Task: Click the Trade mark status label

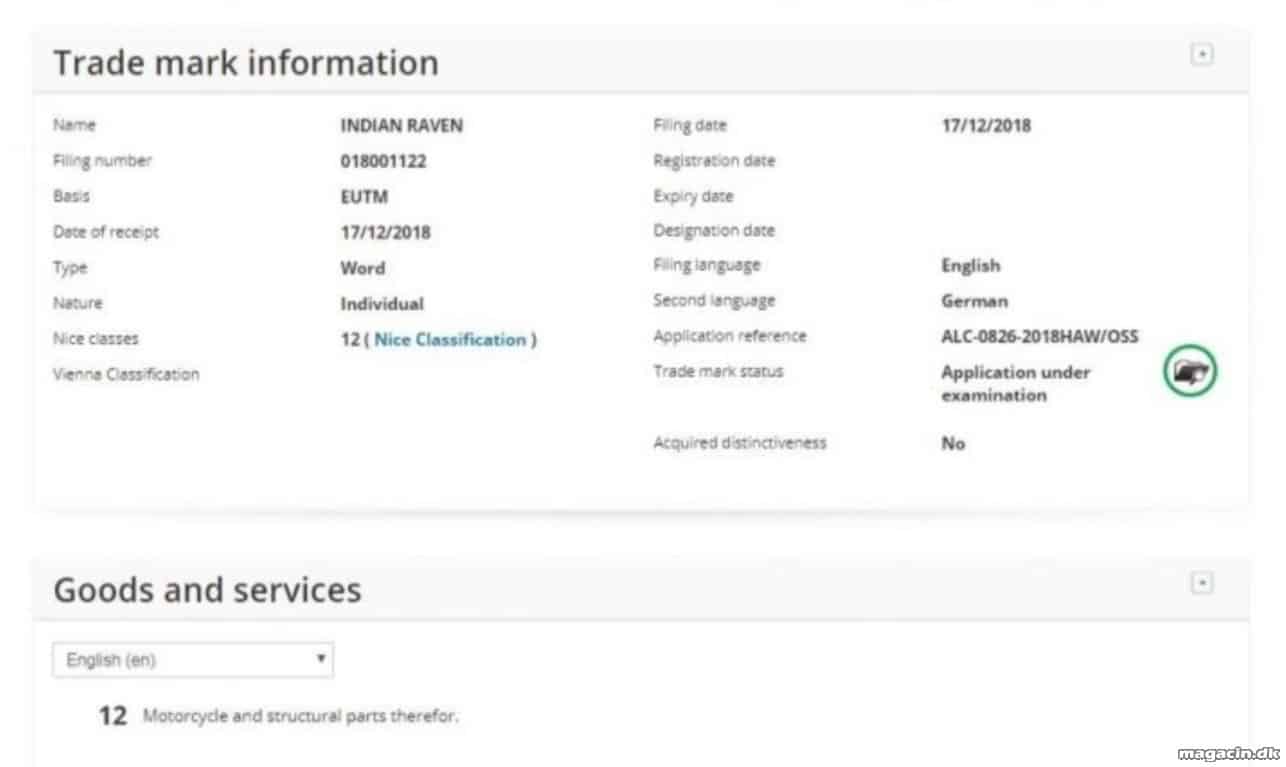Action: tap(718, 371)
